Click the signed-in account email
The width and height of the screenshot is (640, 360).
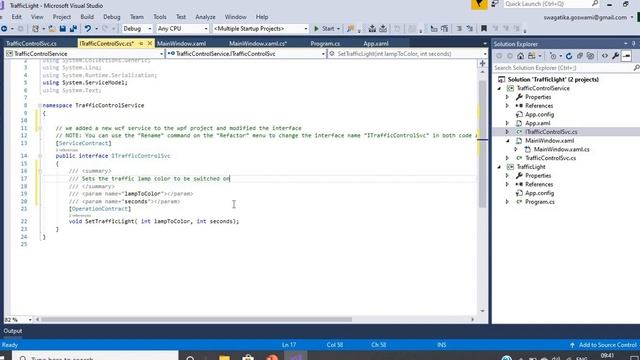pyautogui.click(x=585, y=17)
